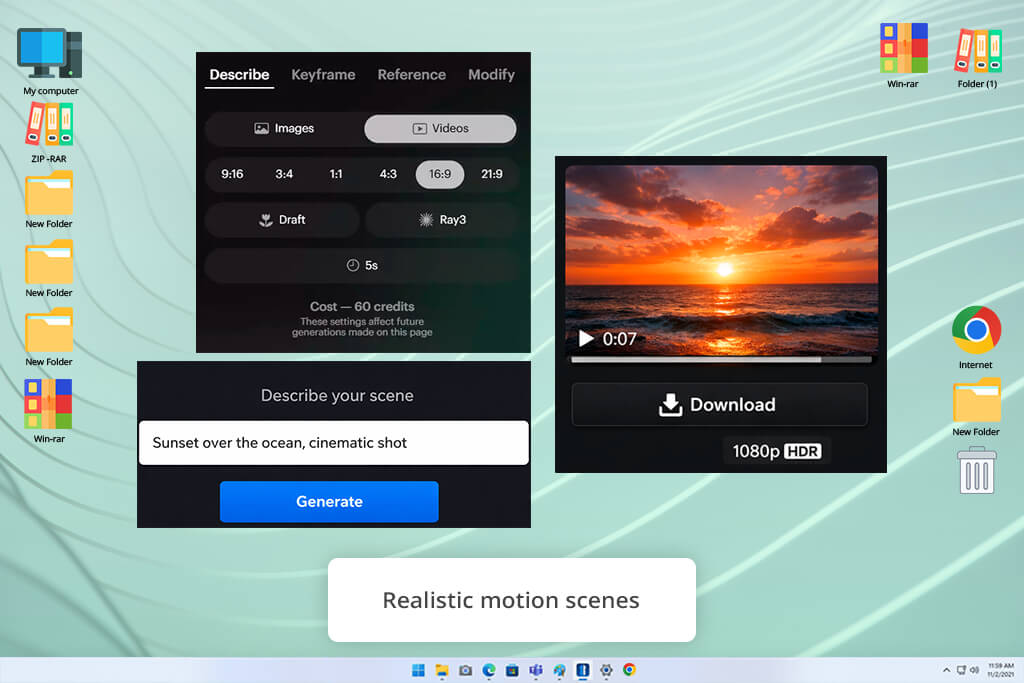The image size is (1024, 683).
Task: Switch to the Describe tab
Action: click(239, 74)
